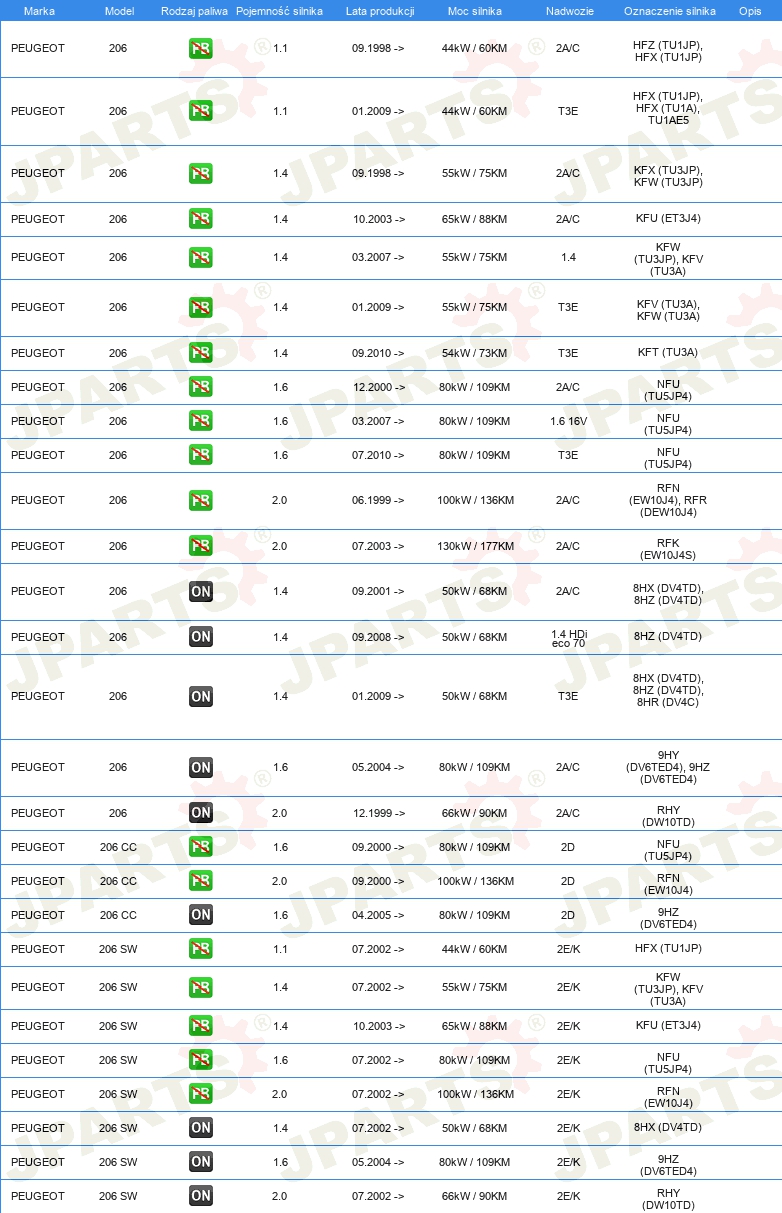Click petrol icon in 206 SW 1.6 07.2002 row
The image size is (782, 1213).
tap(201, 1060)
